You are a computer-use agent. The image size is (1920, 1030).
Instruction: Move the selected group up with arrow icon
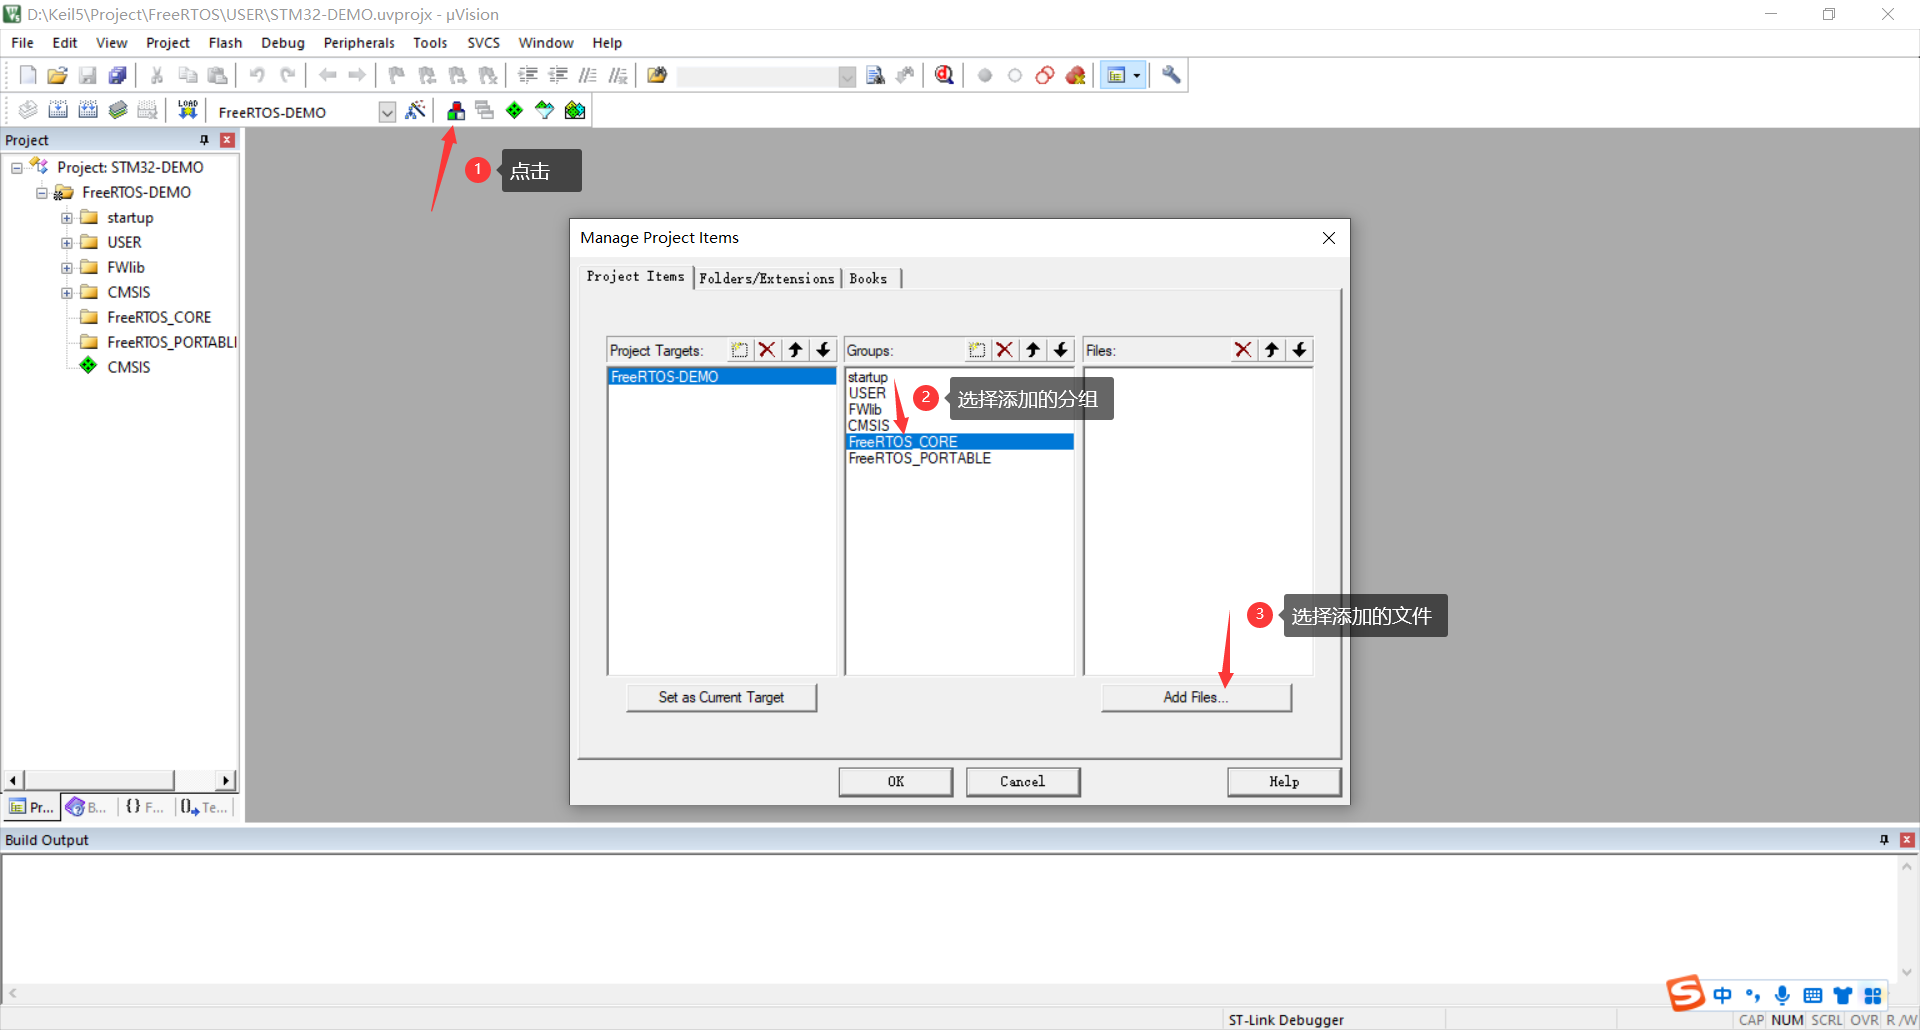click(x=1033, y=350)
